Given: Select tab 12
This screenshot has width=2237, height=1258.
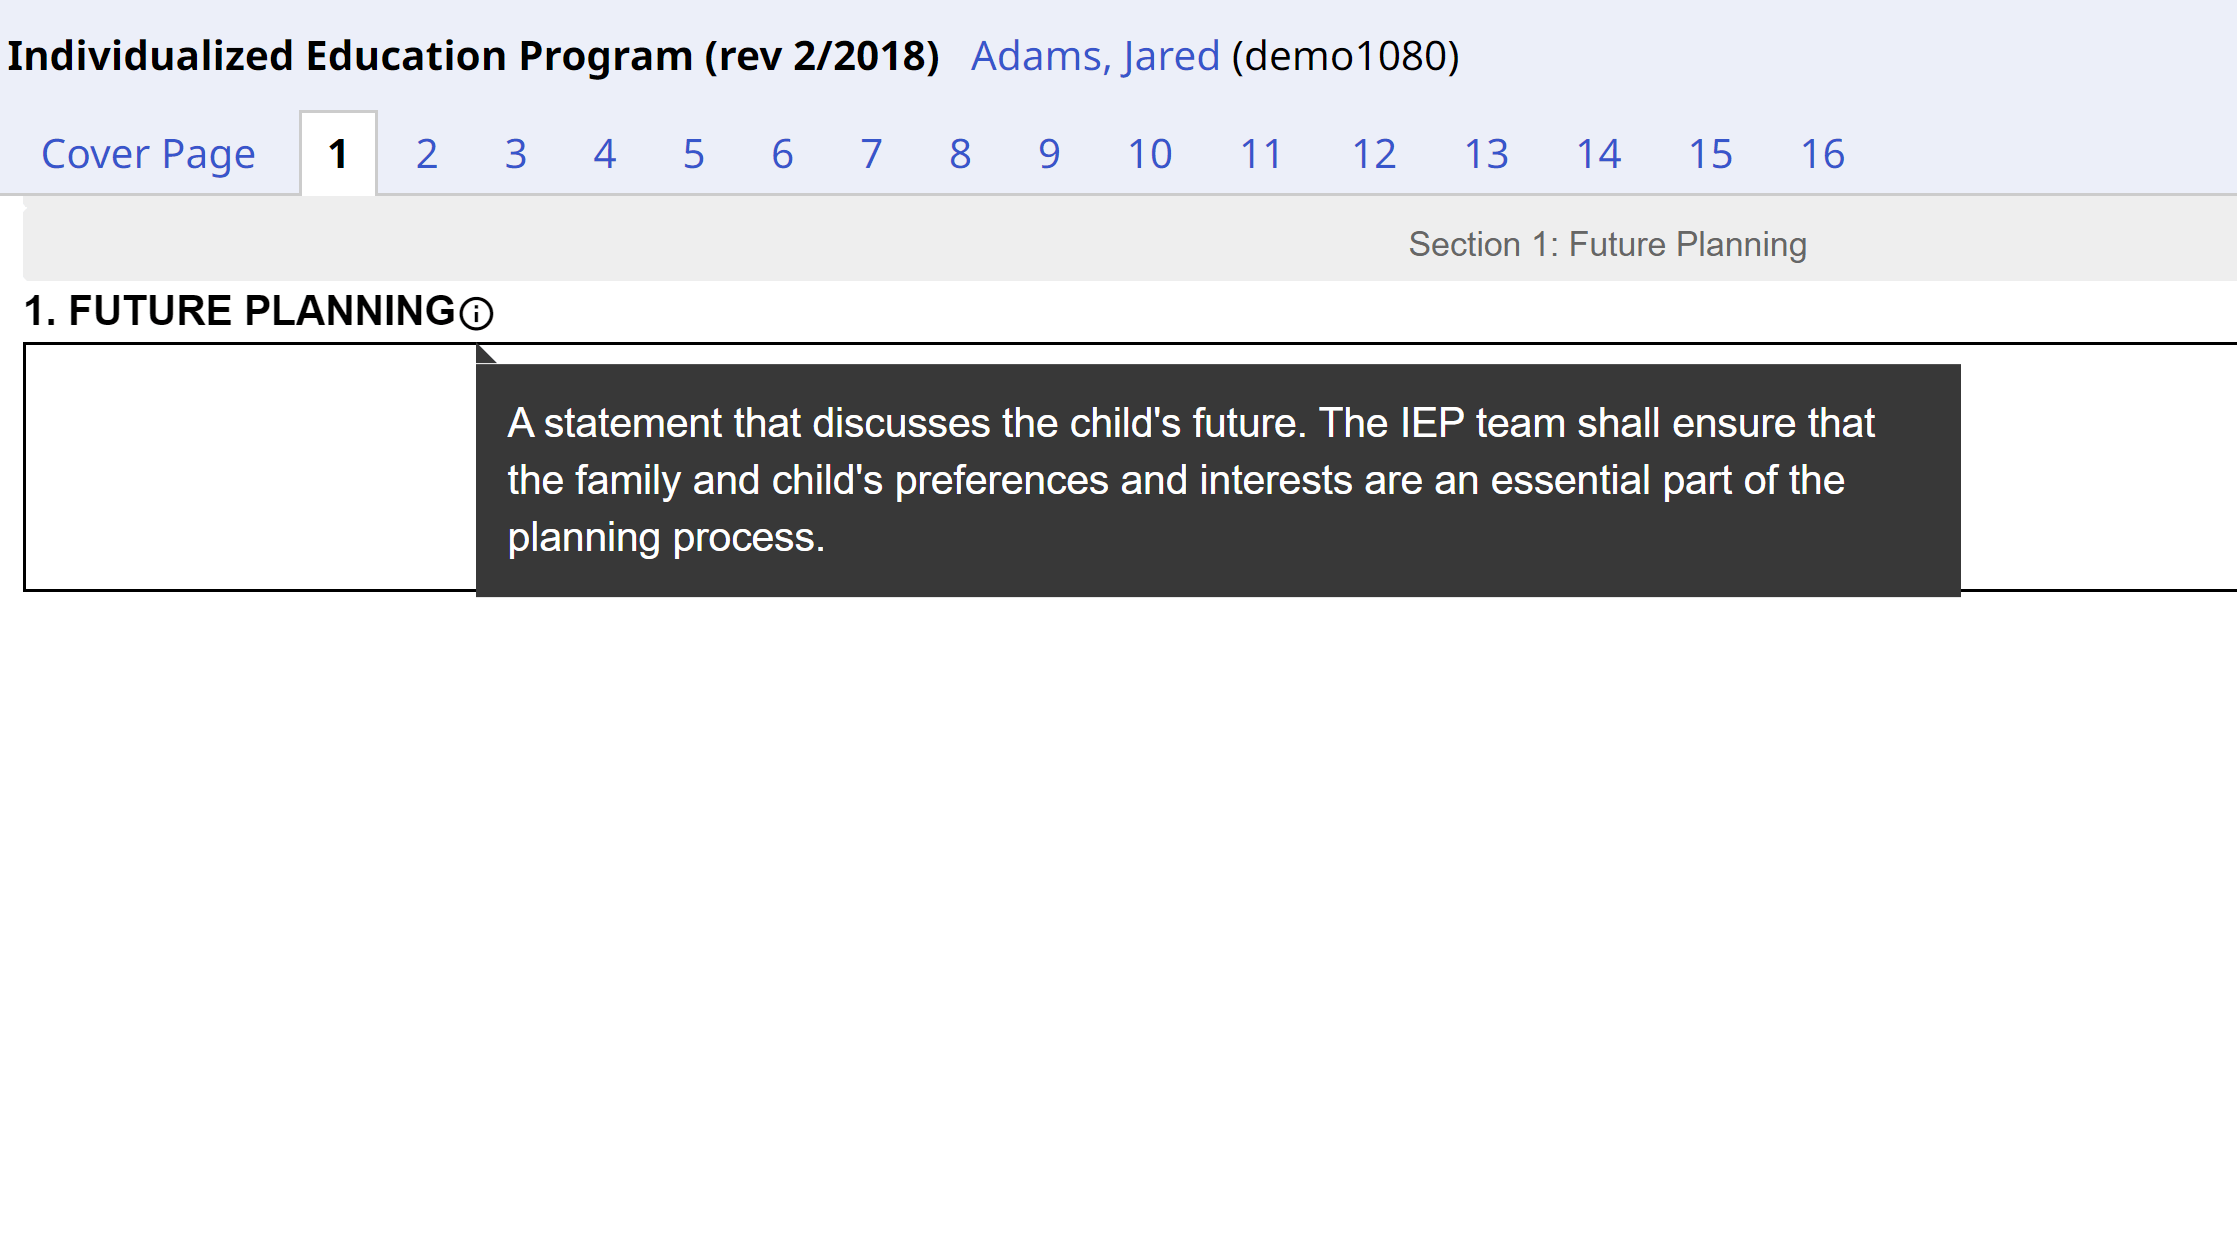Looking at the screenshot, I should point(1374,154).
